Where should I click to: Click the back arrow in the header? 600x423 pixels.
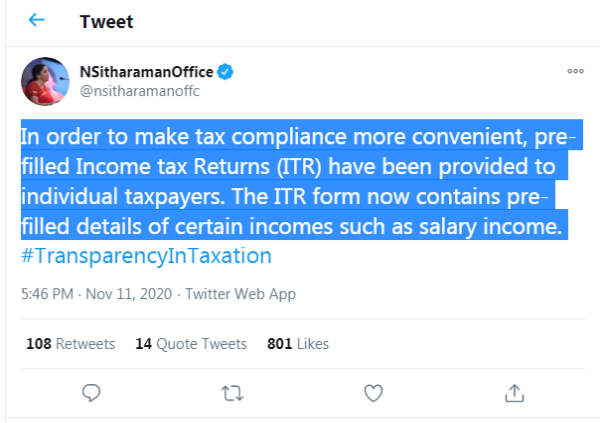point(37,20)
